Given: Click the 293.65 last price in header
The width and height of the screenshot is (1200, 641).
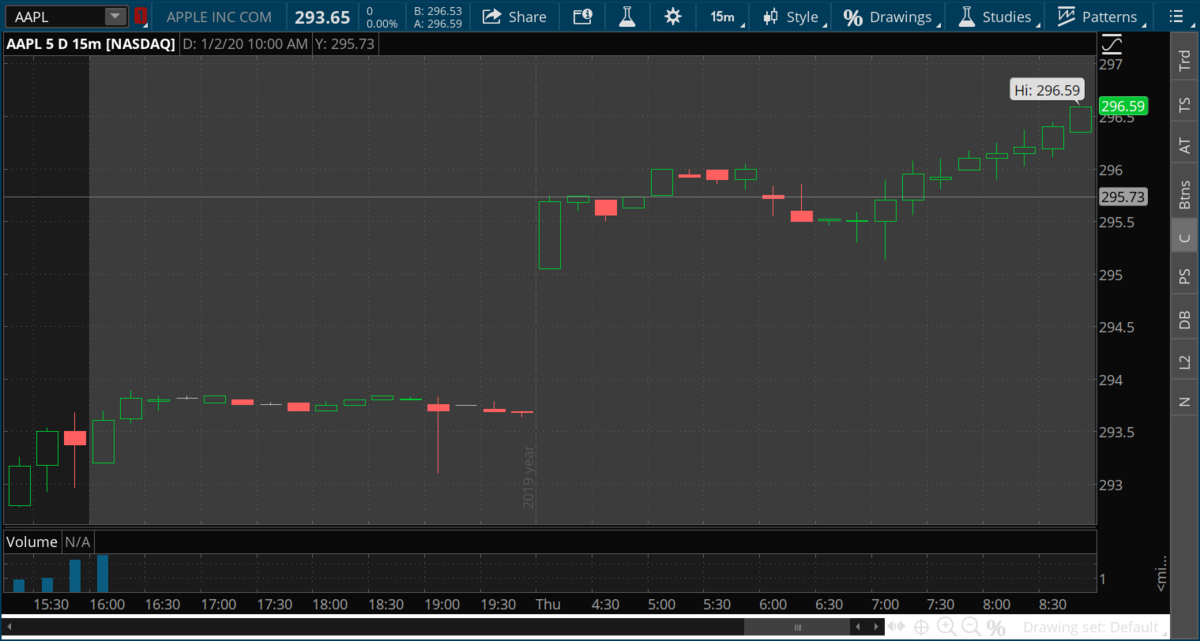Looking at the screenshot, I should (322, 17).
